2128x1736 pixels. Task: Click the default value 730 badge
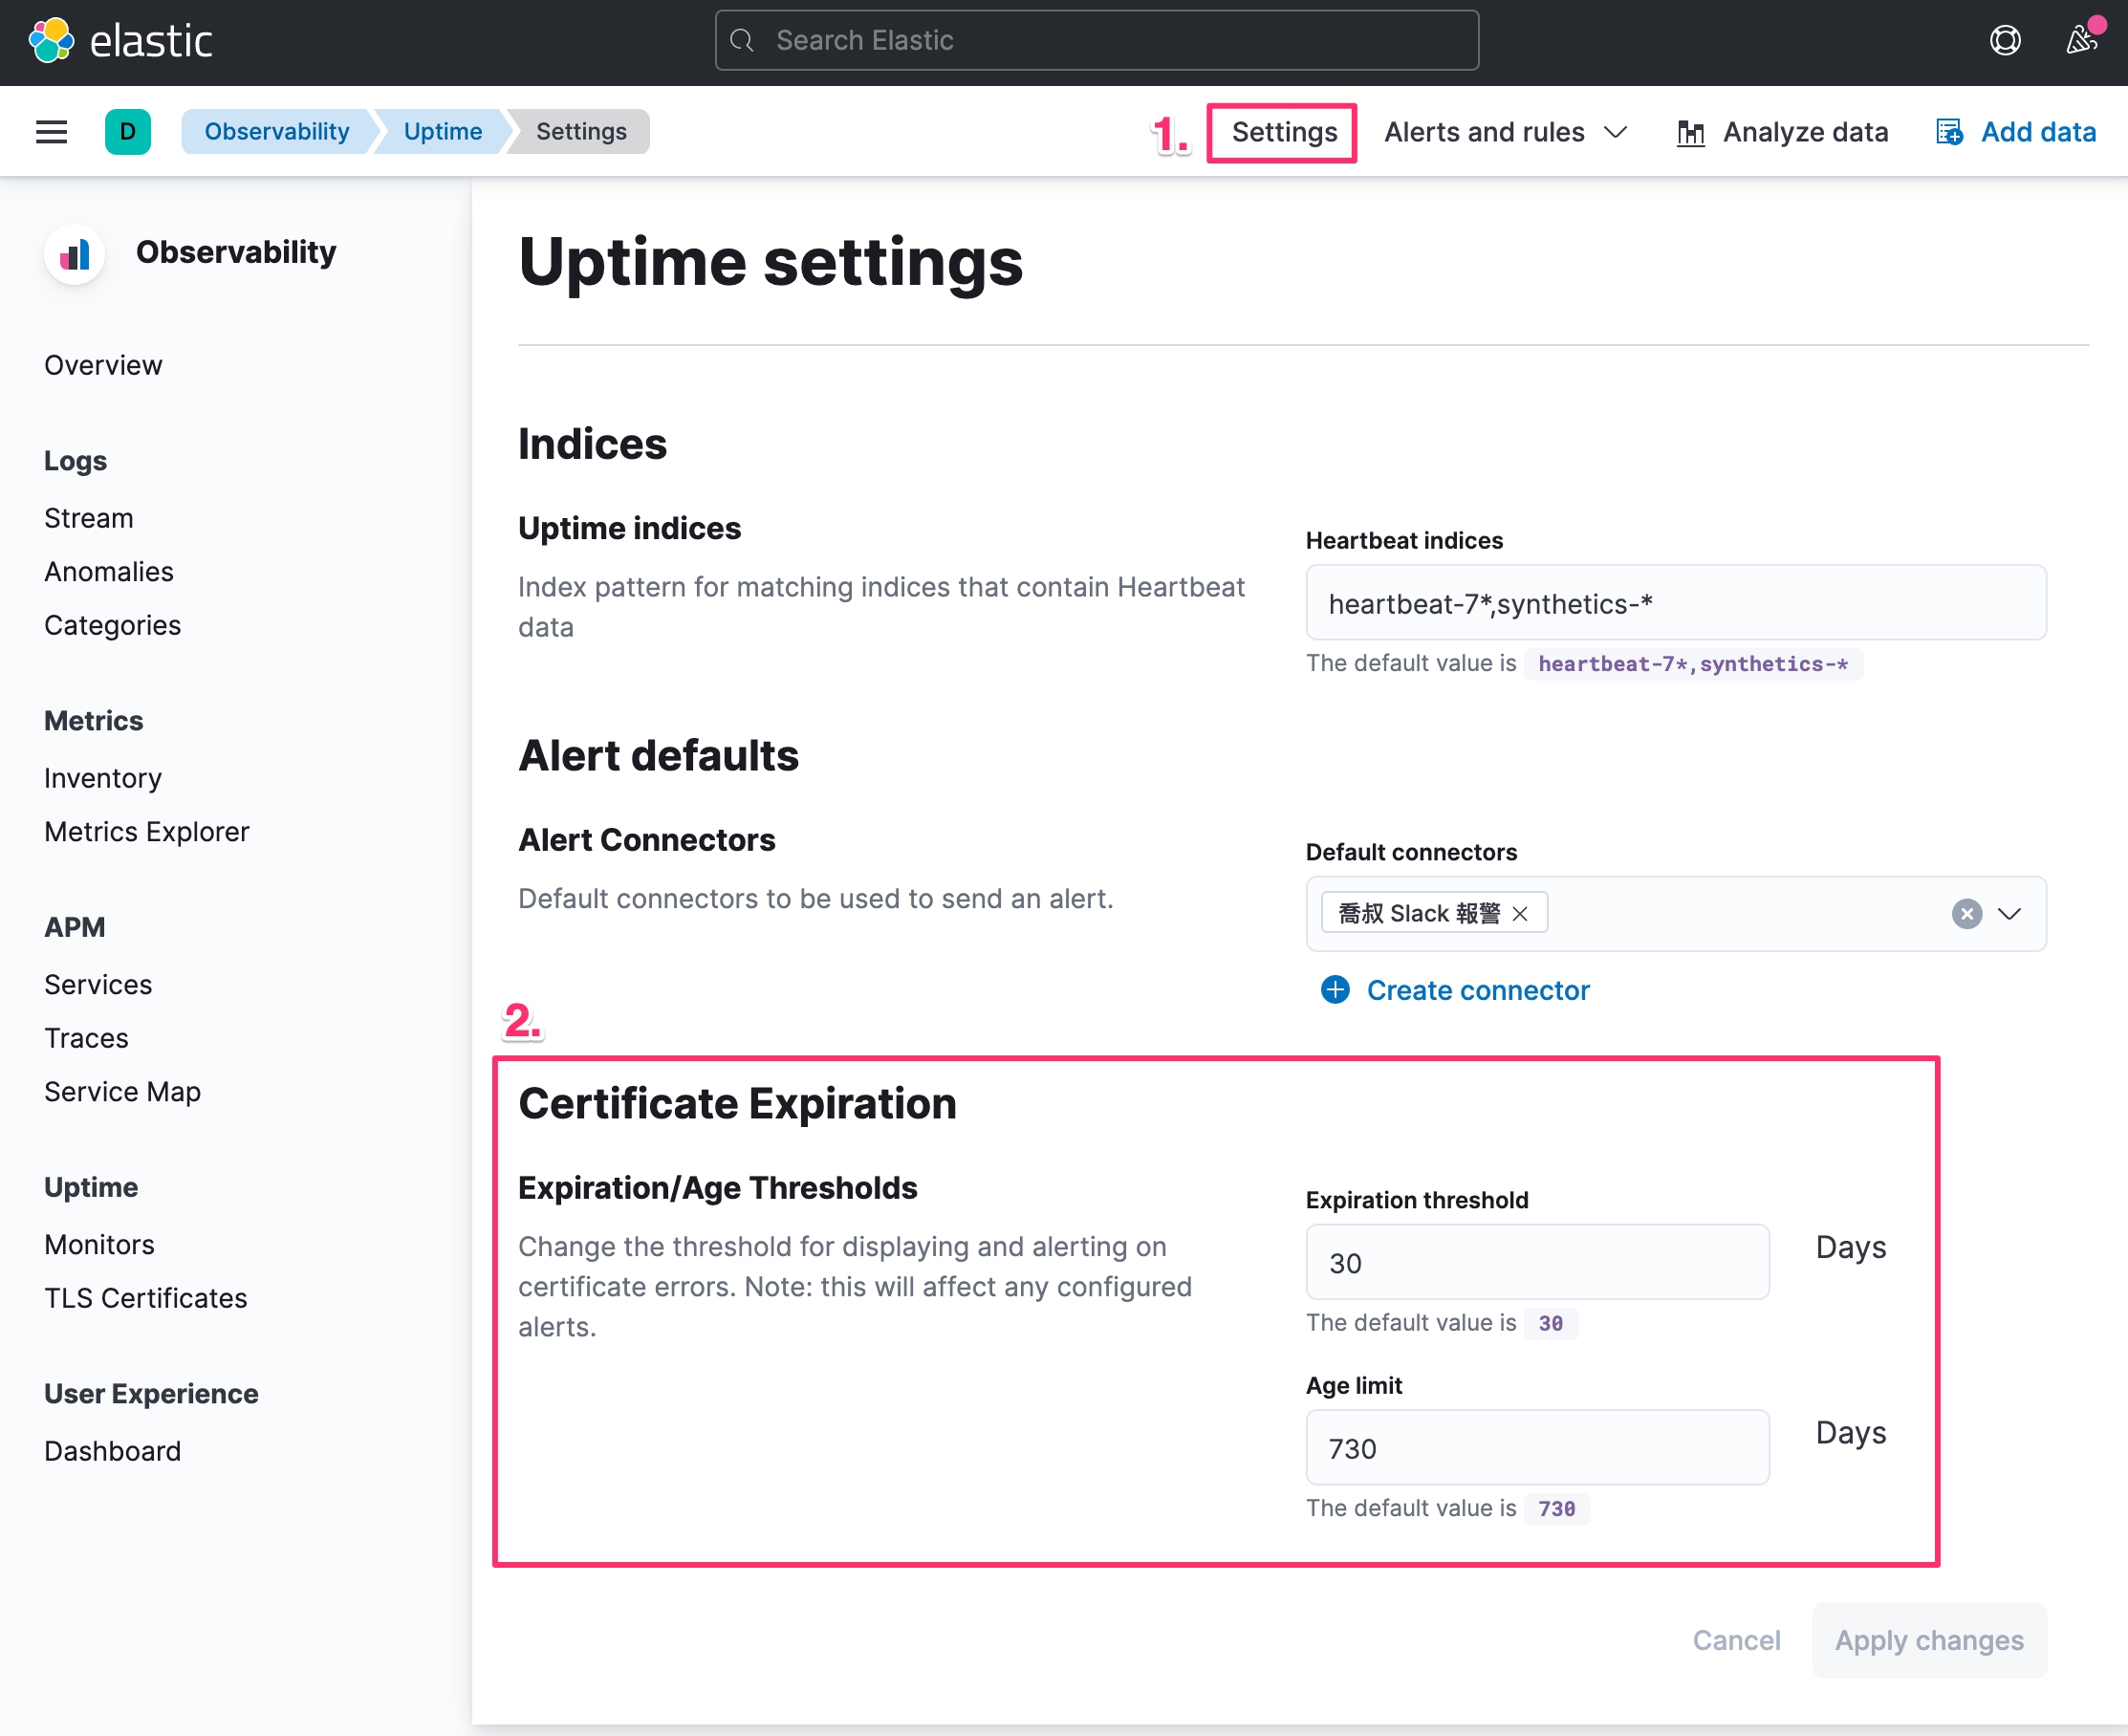click(1556, 1508)
